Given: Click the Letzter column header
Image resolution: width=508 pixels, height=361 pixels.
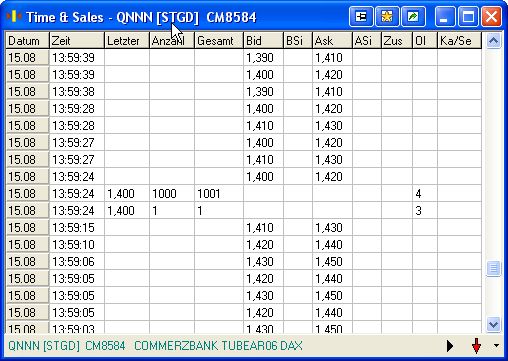Looking at the screenshot, I should (127, 41).
